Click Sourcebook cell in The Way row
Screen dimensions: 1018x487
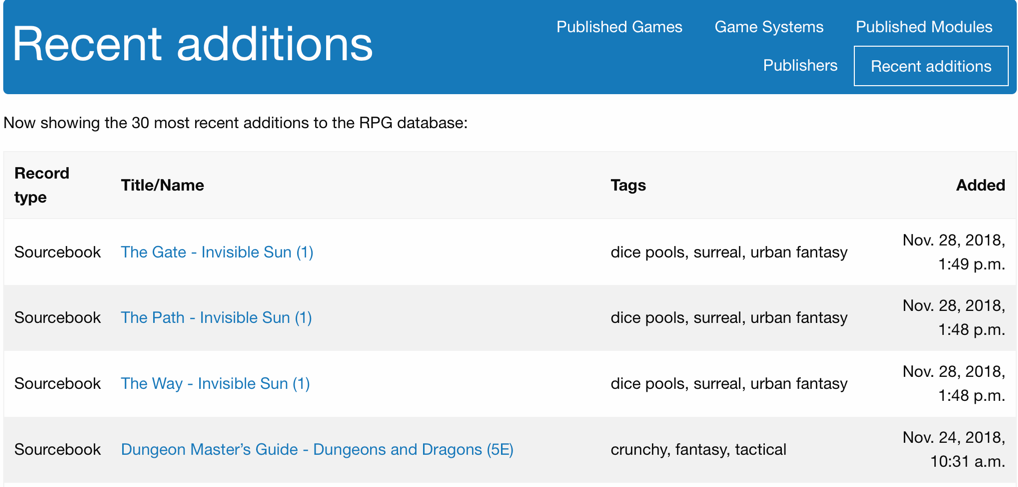click(x=58, y=384)
